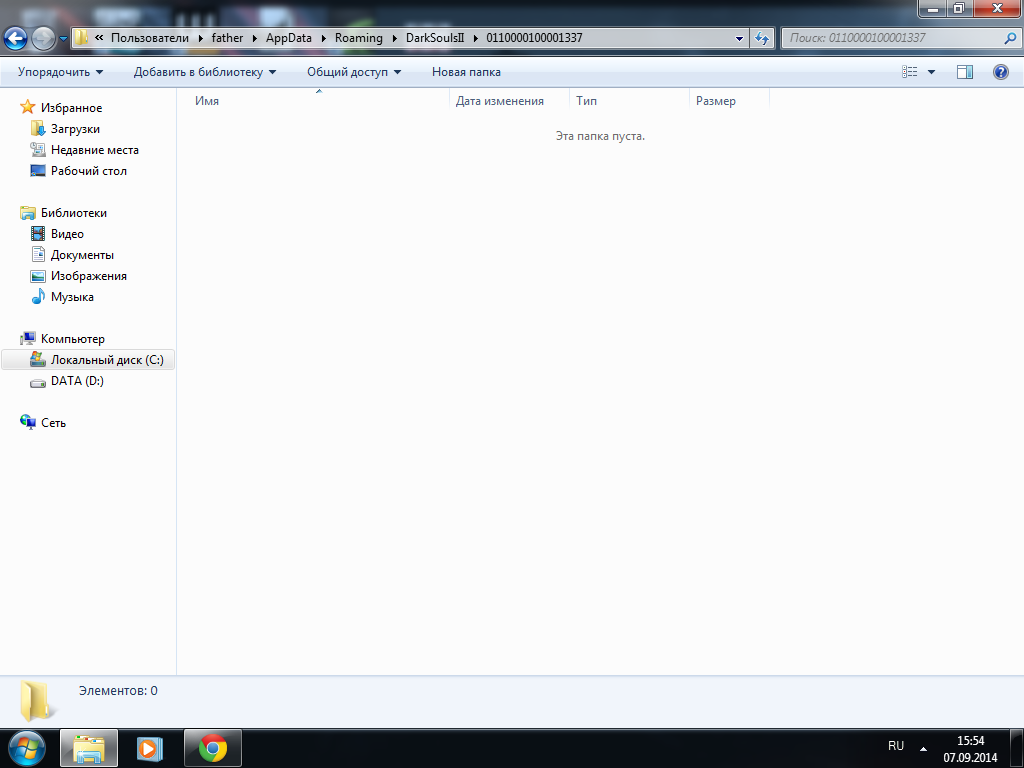Open the Изображения library
Screen dimensions: 1024x768
89,275
